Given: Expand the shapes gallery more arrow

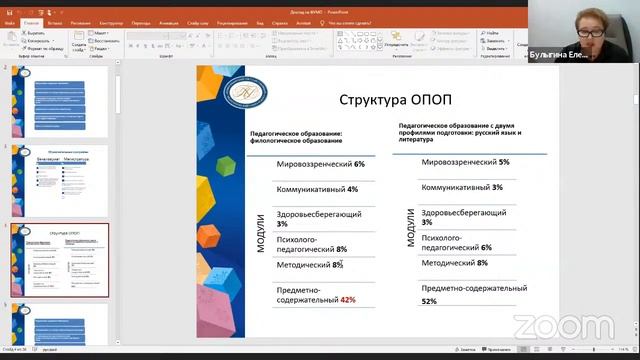Looking at the screenshot, I should click(x=380, y=48).
